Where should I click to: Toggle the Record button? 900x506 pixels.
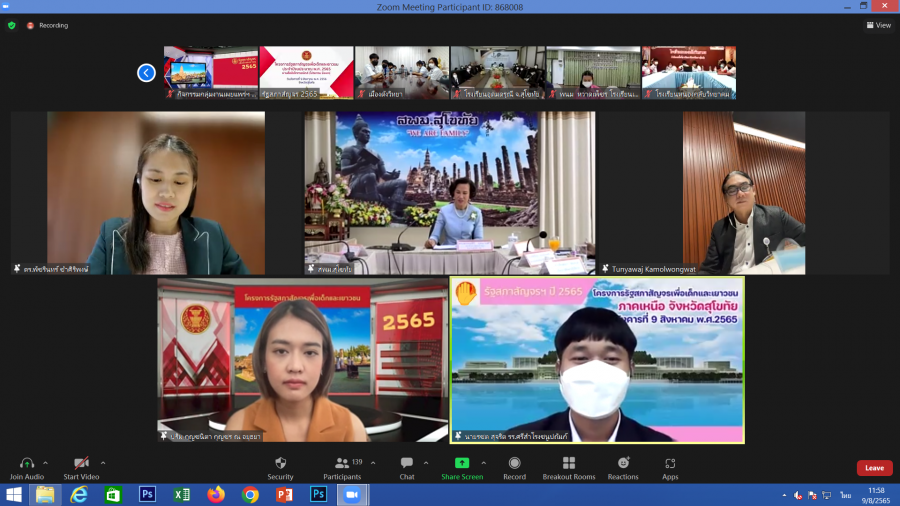click(x=514, y=463)
